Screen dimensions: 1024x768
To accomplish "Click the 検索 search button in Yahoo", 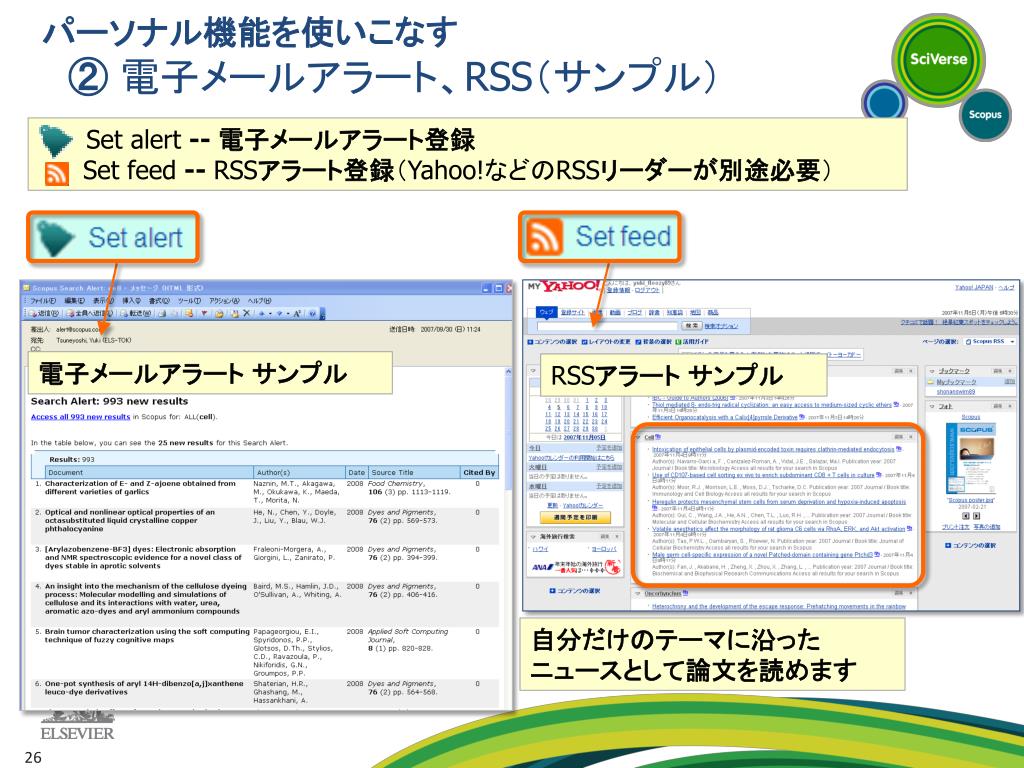I will pos(691,325).
